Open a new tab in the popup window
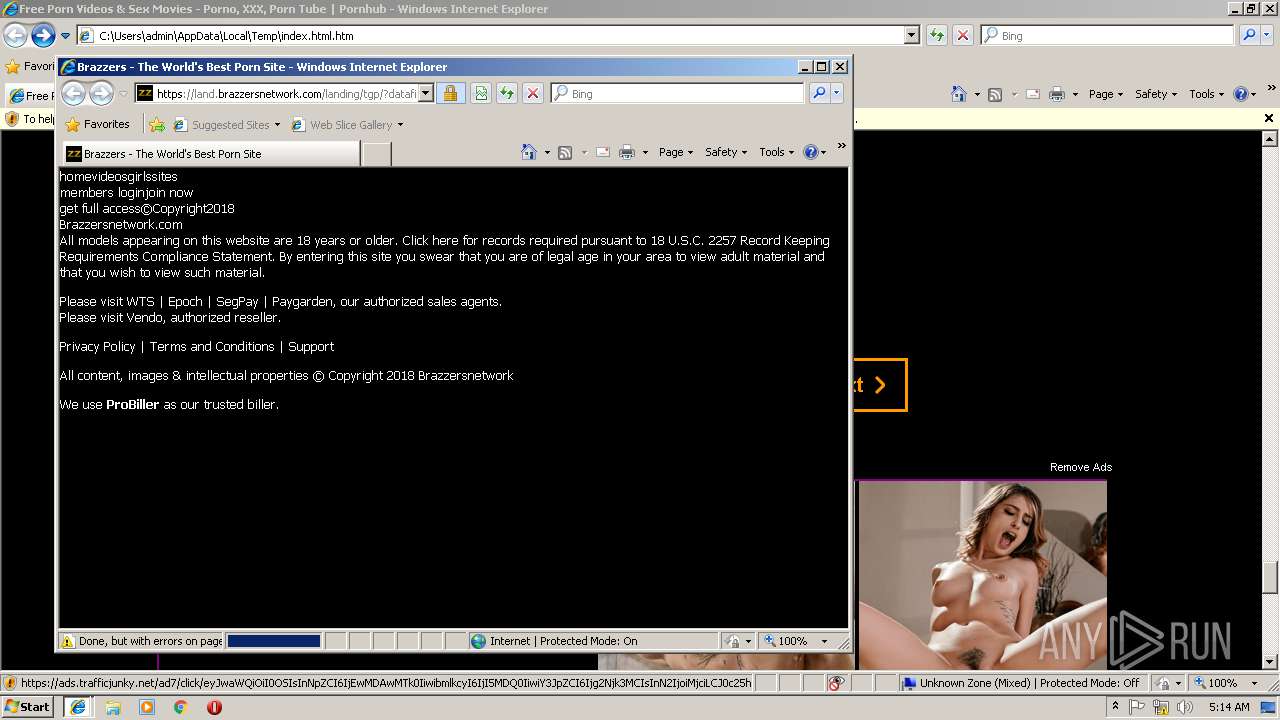Viewport: 1280px width, 720px height. (376, 154)
